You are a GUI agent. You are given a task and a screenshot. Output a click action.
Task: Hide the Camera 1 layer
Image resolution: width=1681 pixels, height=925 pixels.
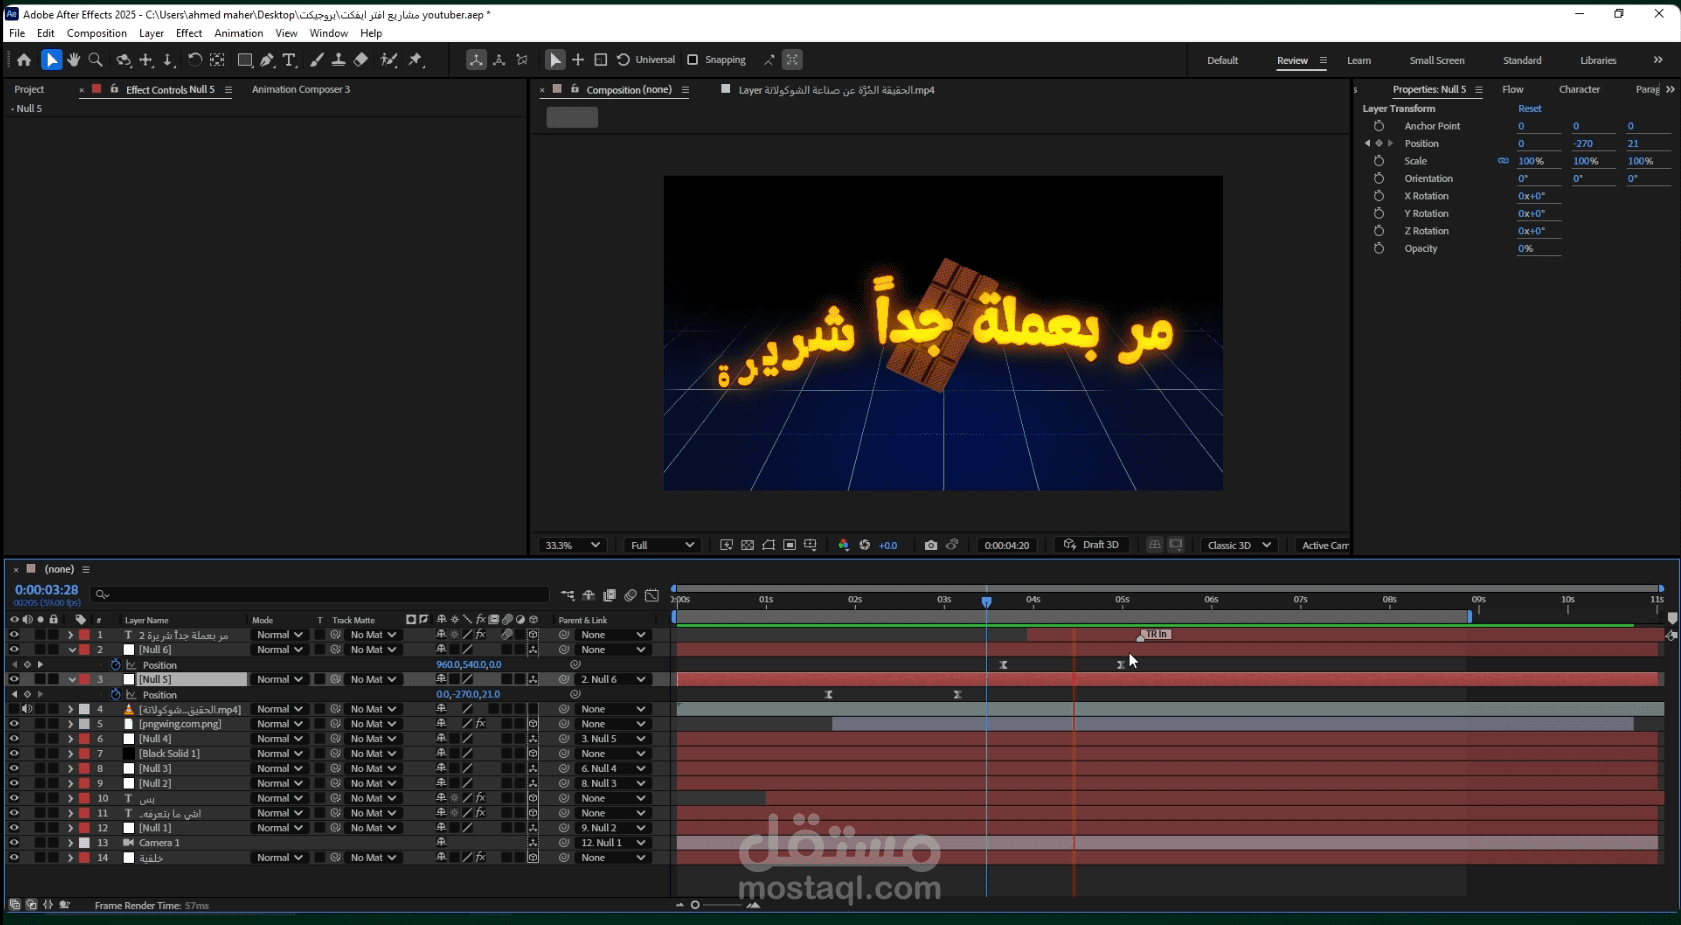coord(14,843)
